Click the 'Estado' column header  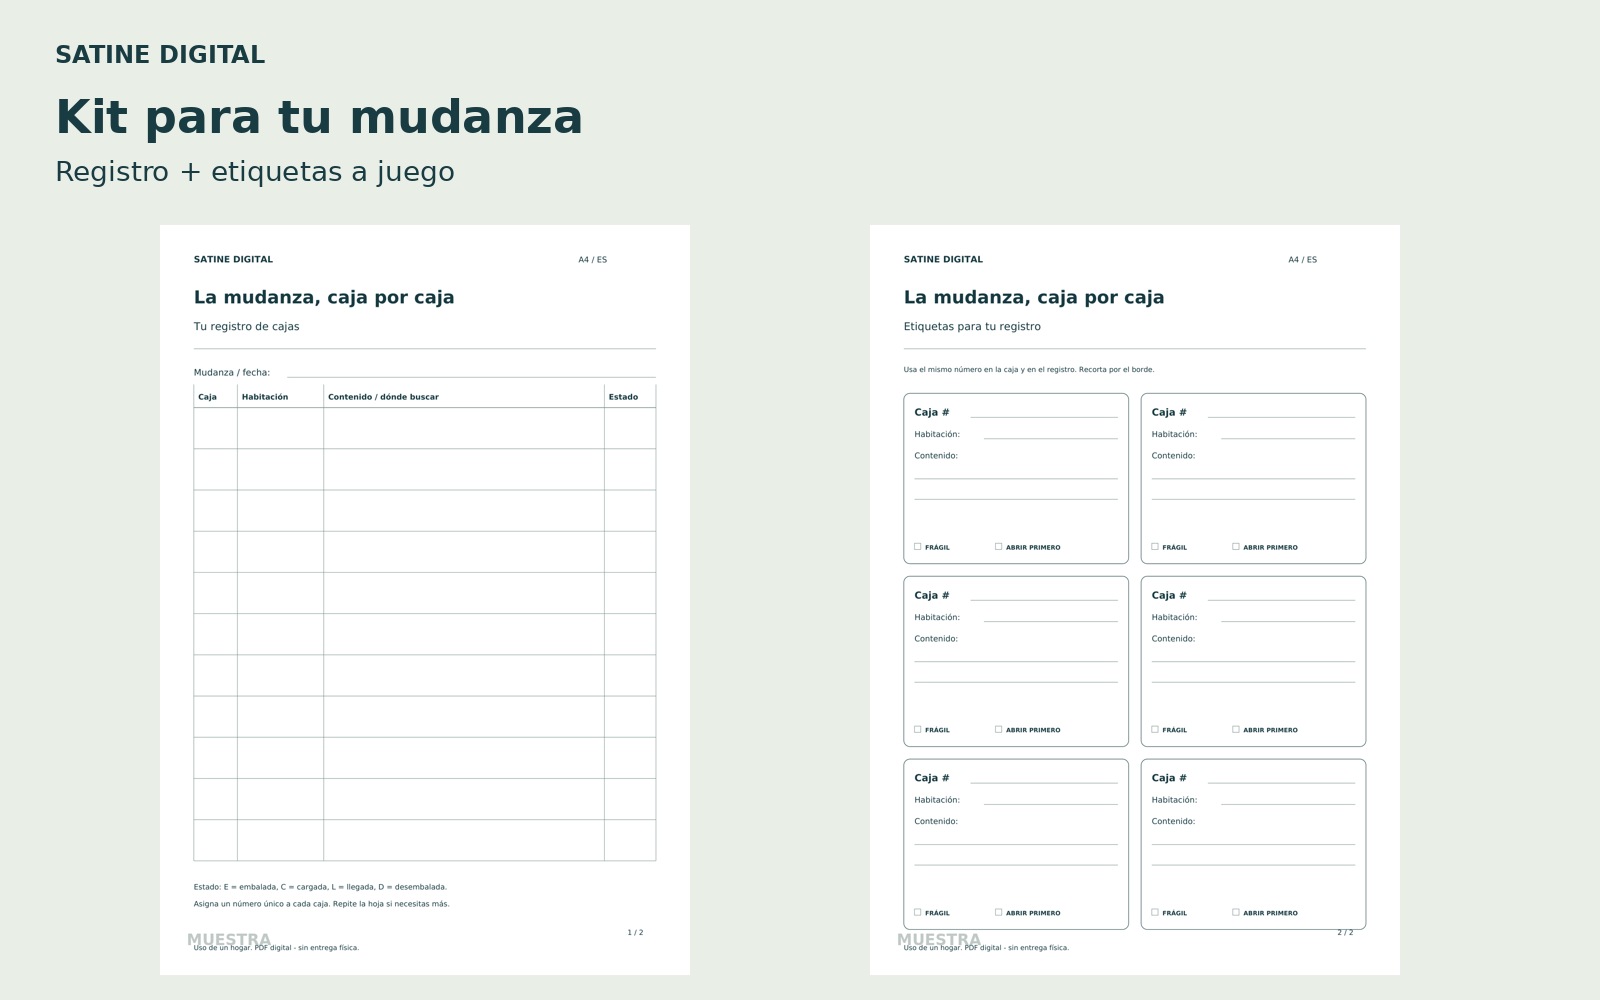point(623,397)
